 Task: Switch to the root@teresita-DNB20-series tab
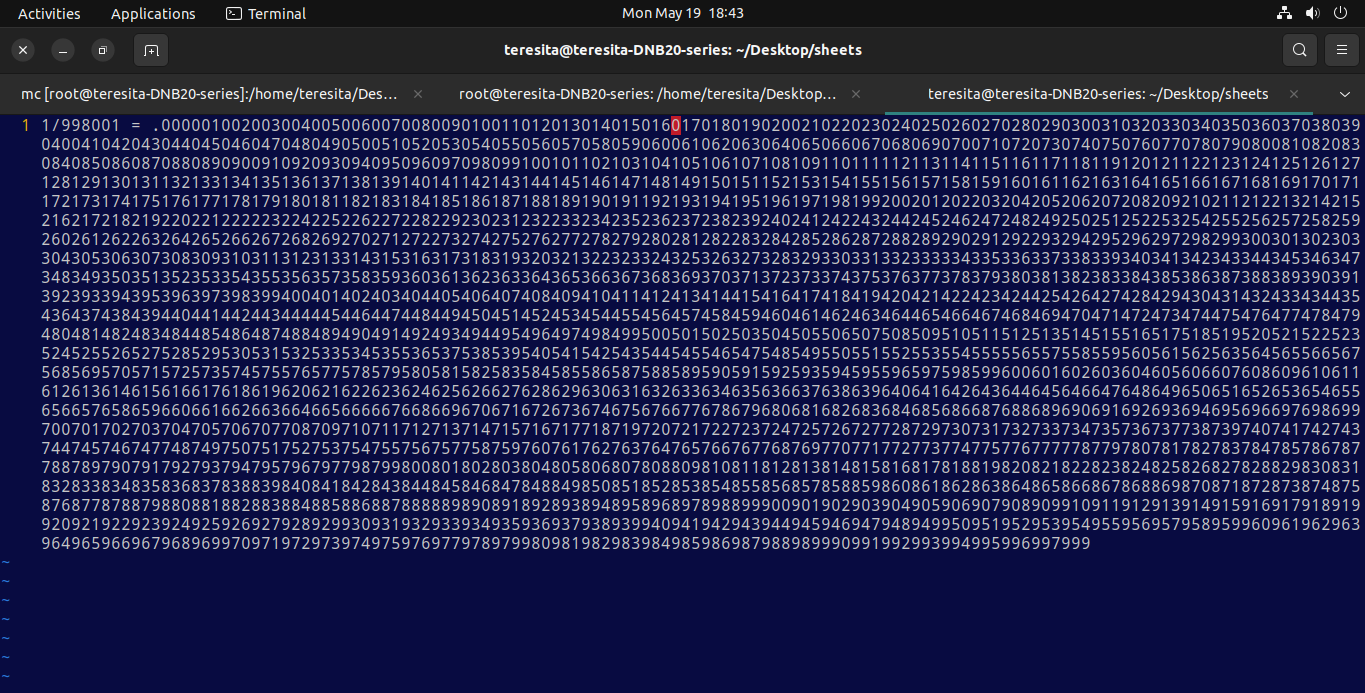[647, 94]
